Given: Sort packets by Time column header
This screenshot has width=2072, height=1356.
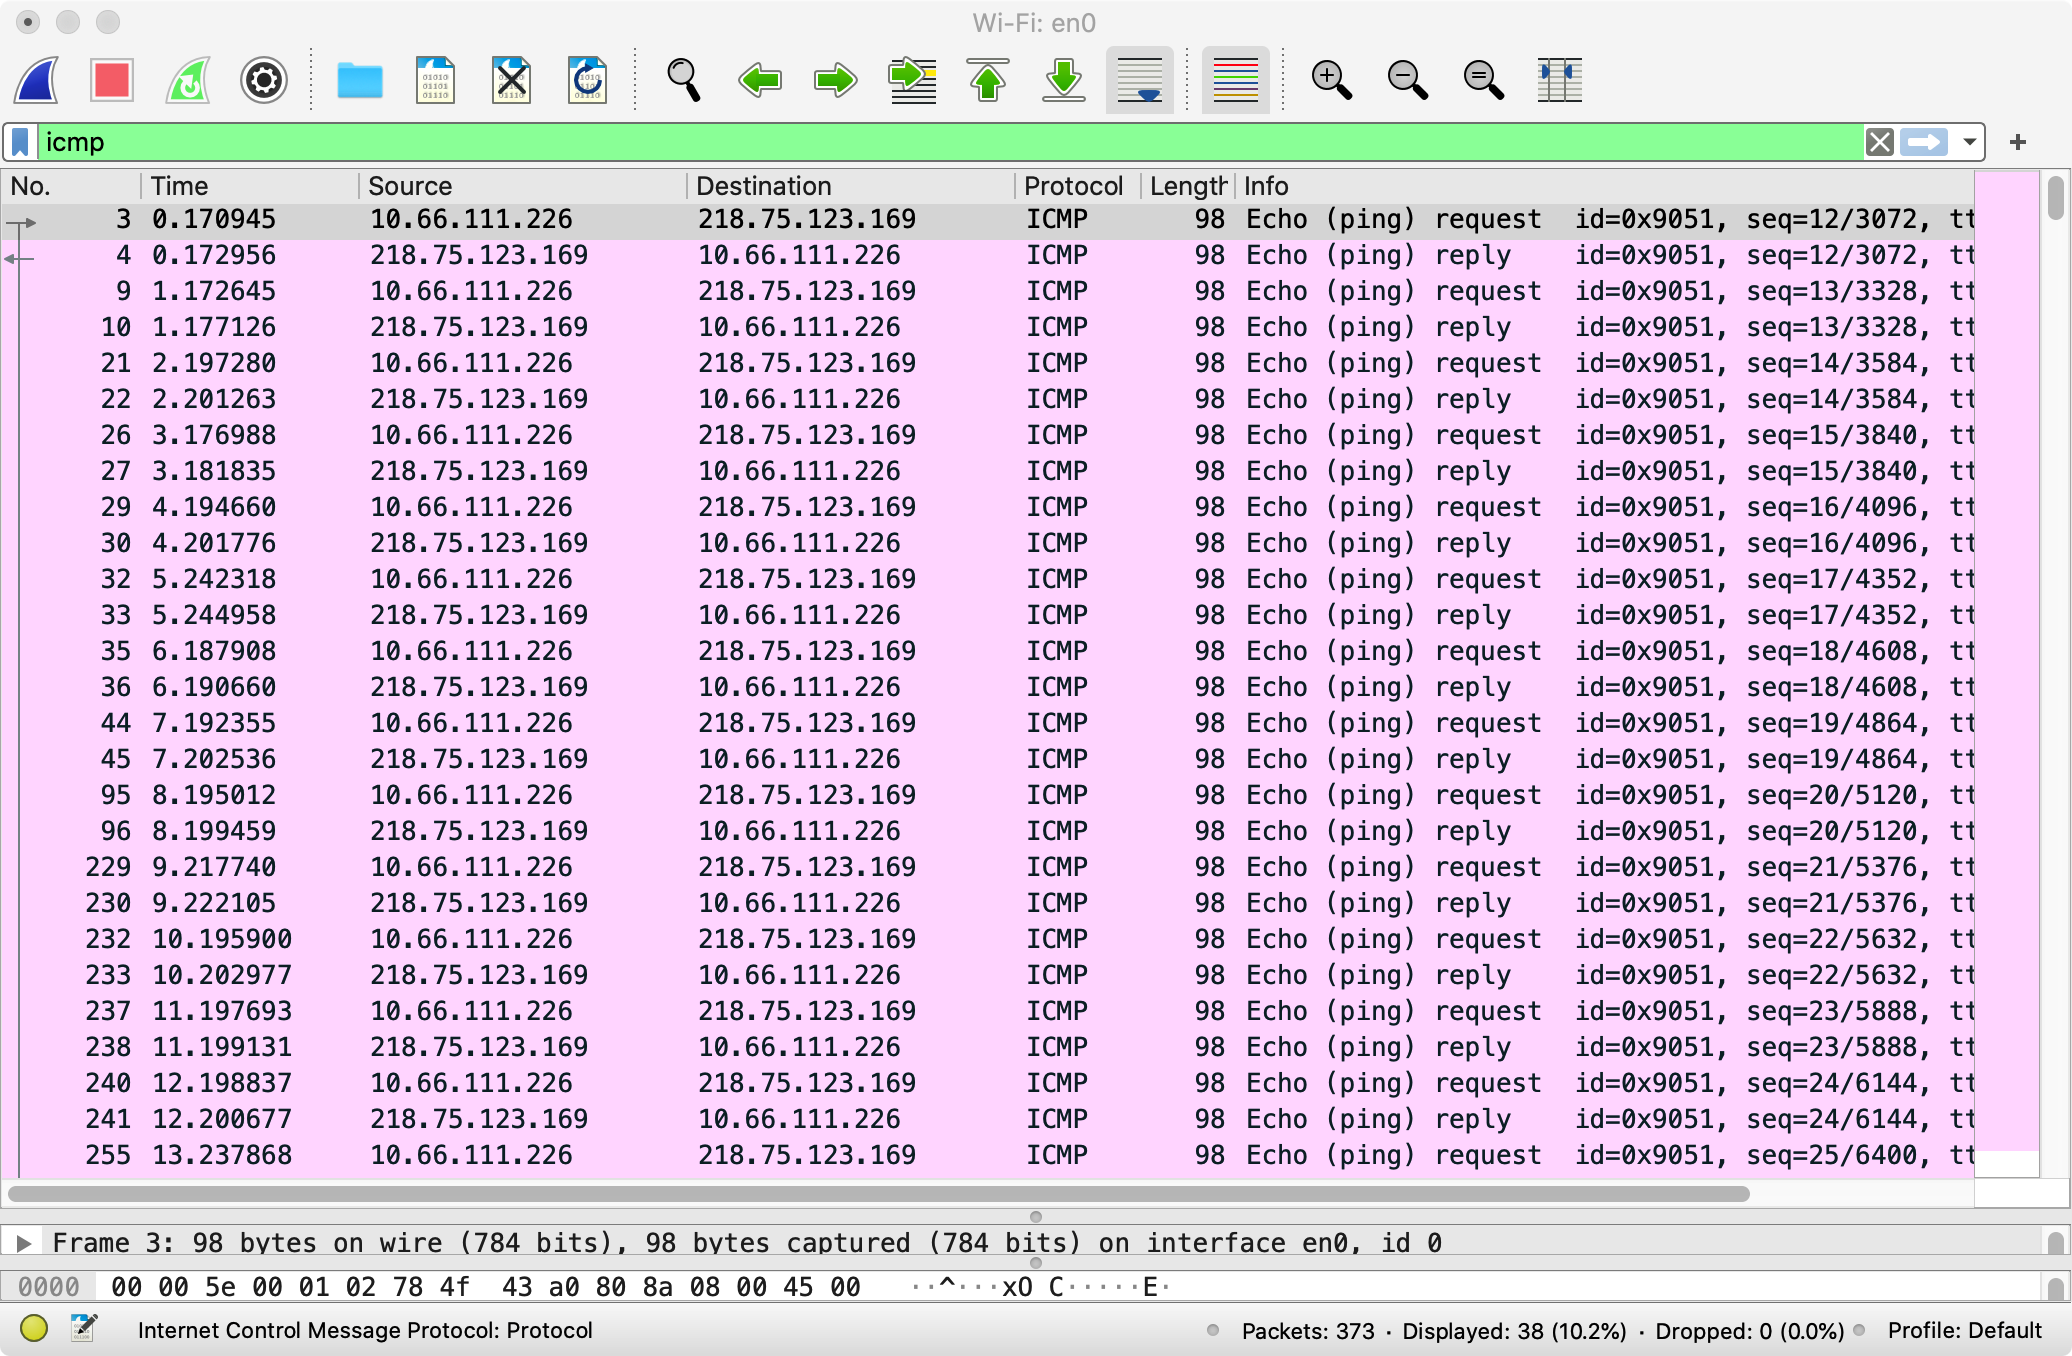Looking at the screenshot, I should (x=180, y=186).
